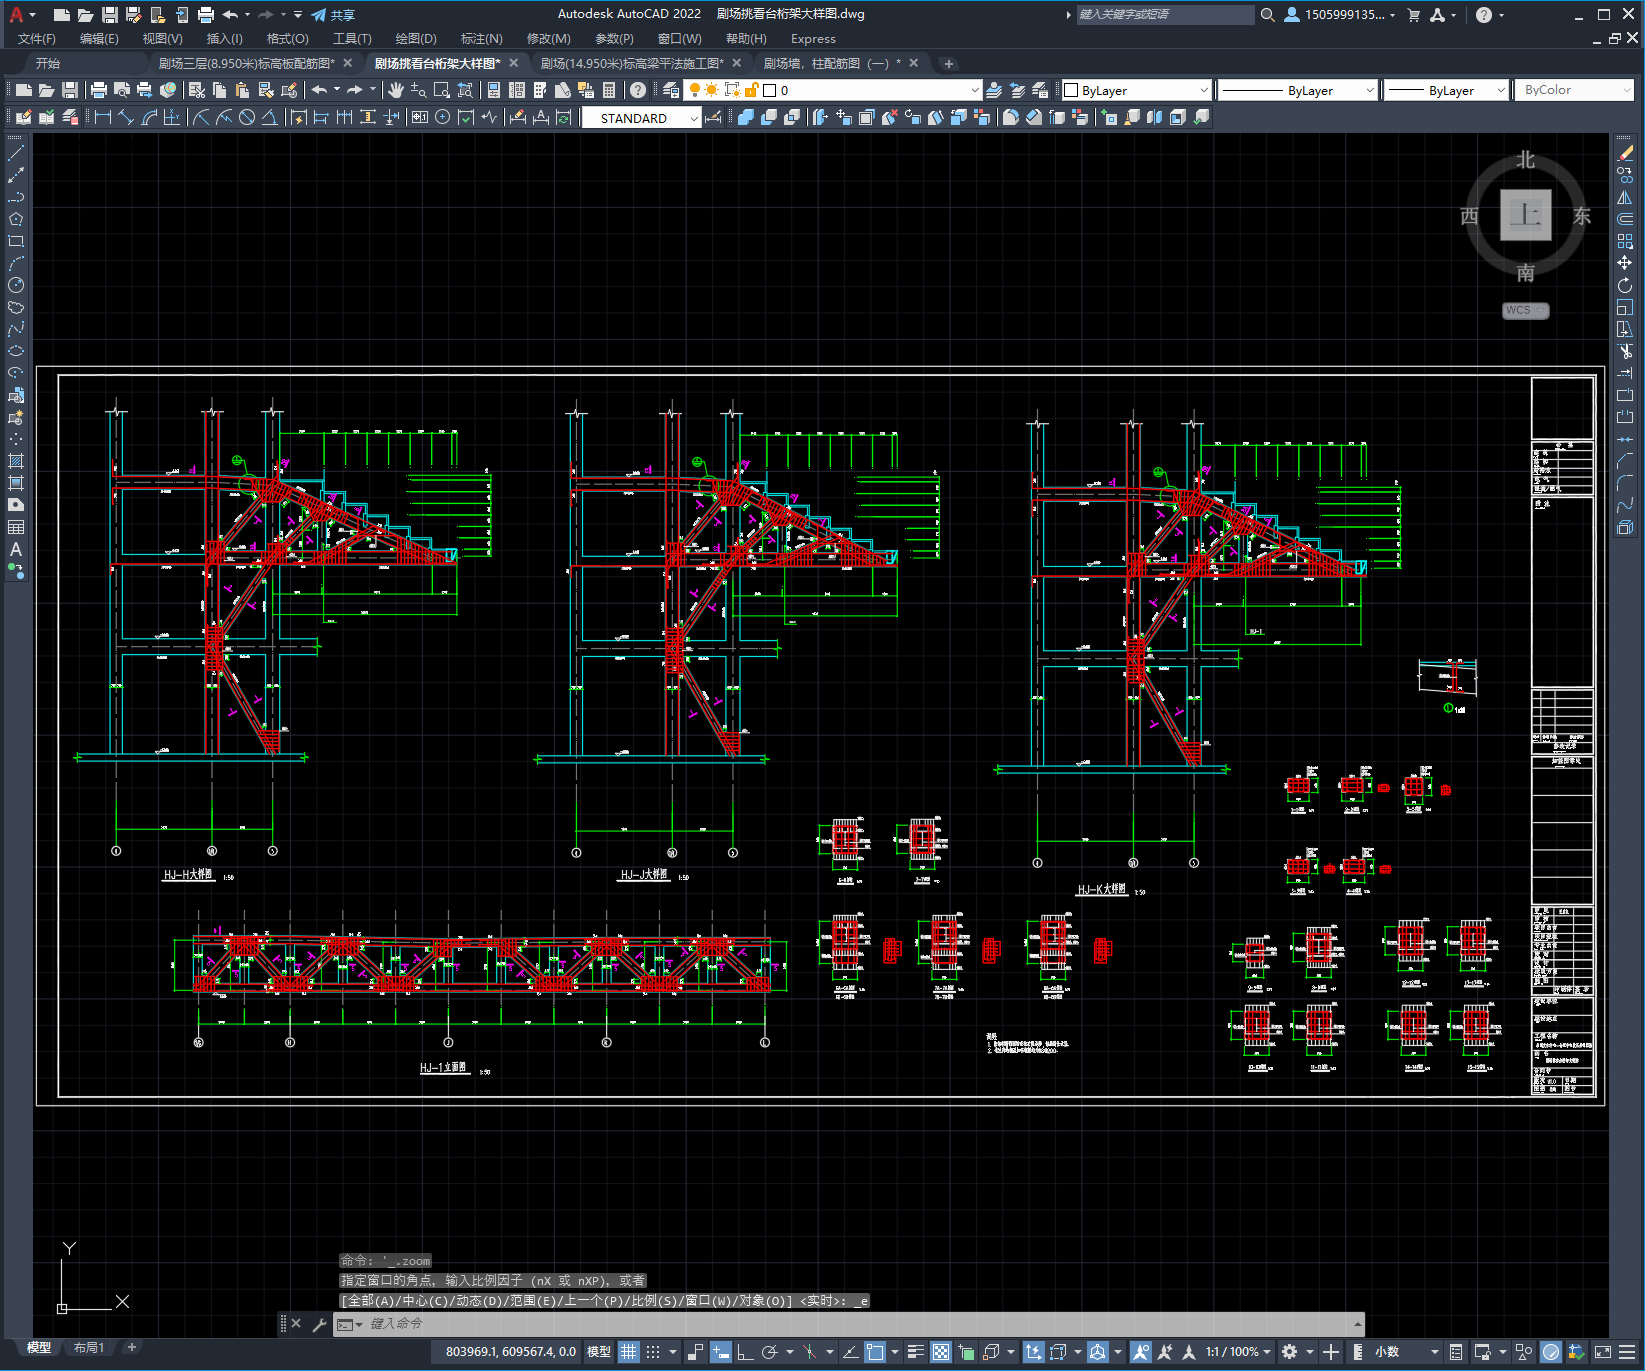Open the STANDARD dimension style dropdown
Screen dimensions: 1645x1371
642,118
